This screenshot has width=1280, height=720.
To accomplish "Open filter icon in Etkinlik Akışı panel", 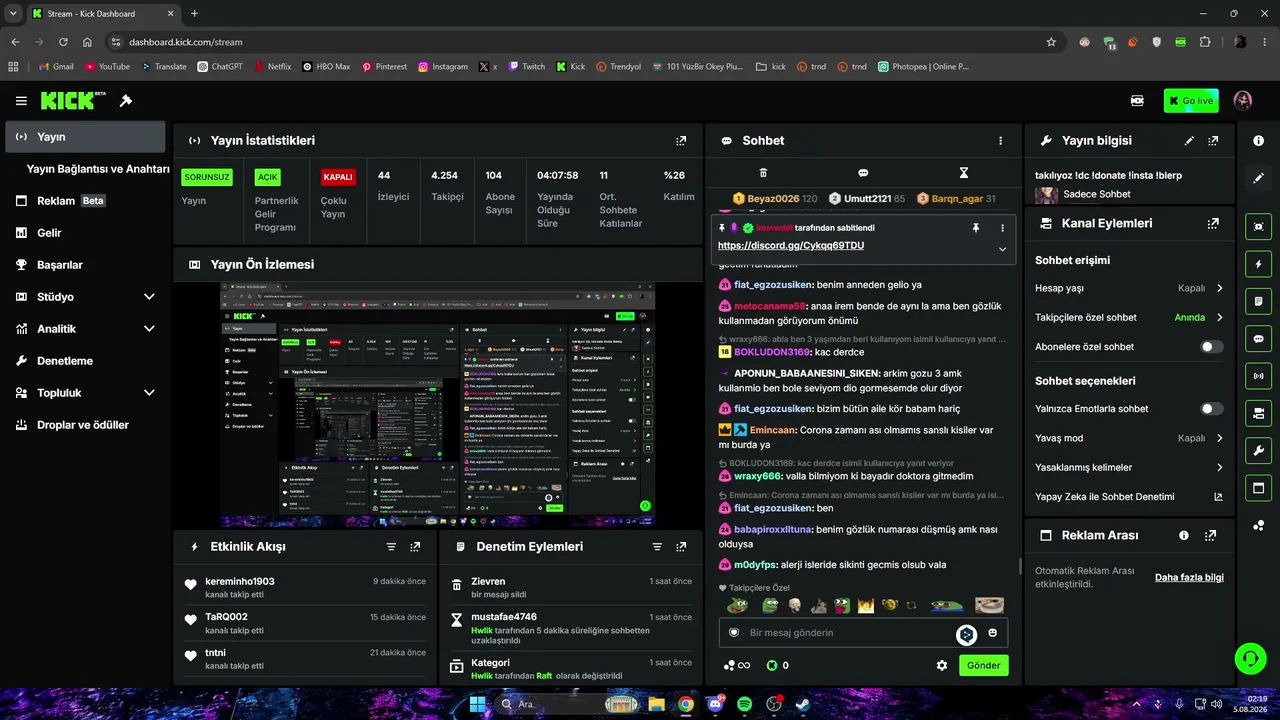I will pyautogui.click(x=391, y=547).
